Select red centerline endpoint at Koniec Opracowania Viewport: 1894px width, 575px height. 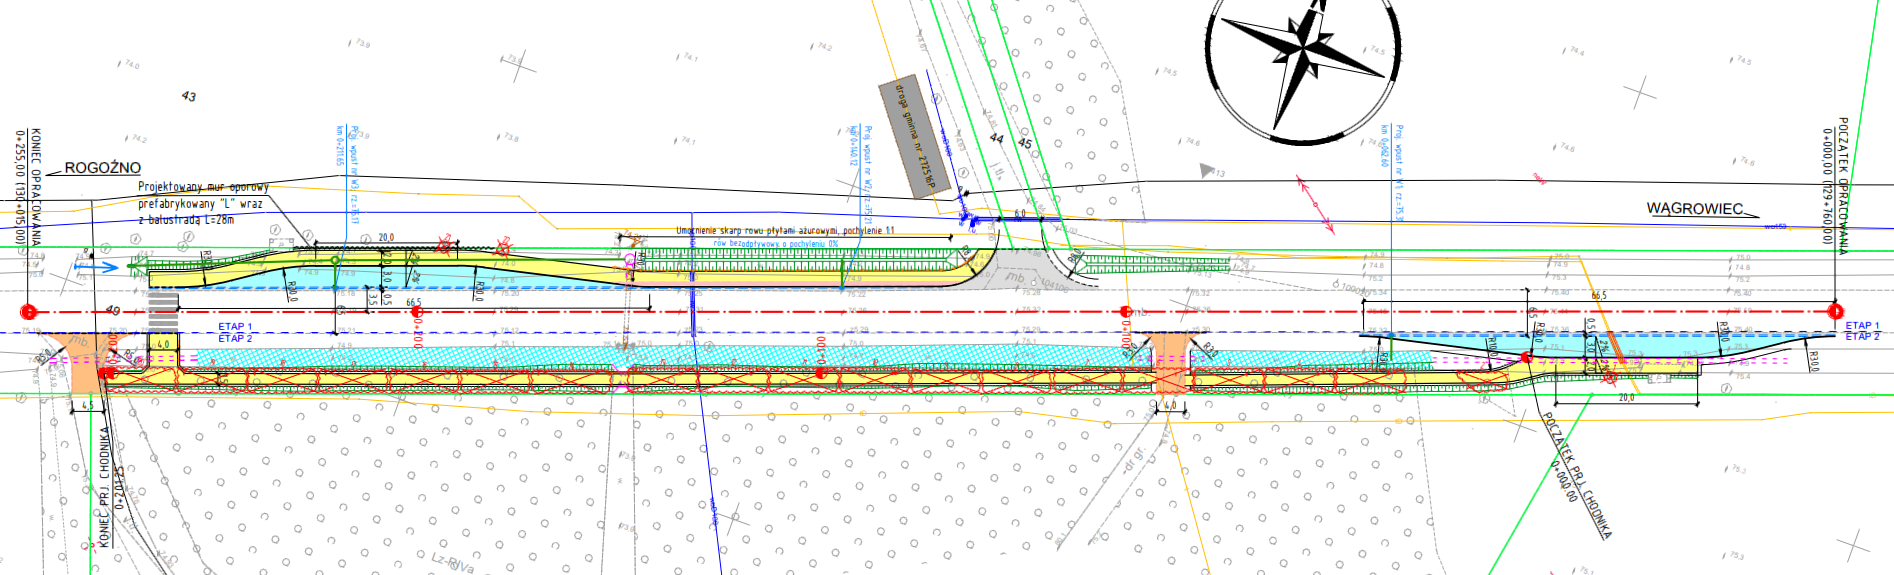tap(28, 312)
